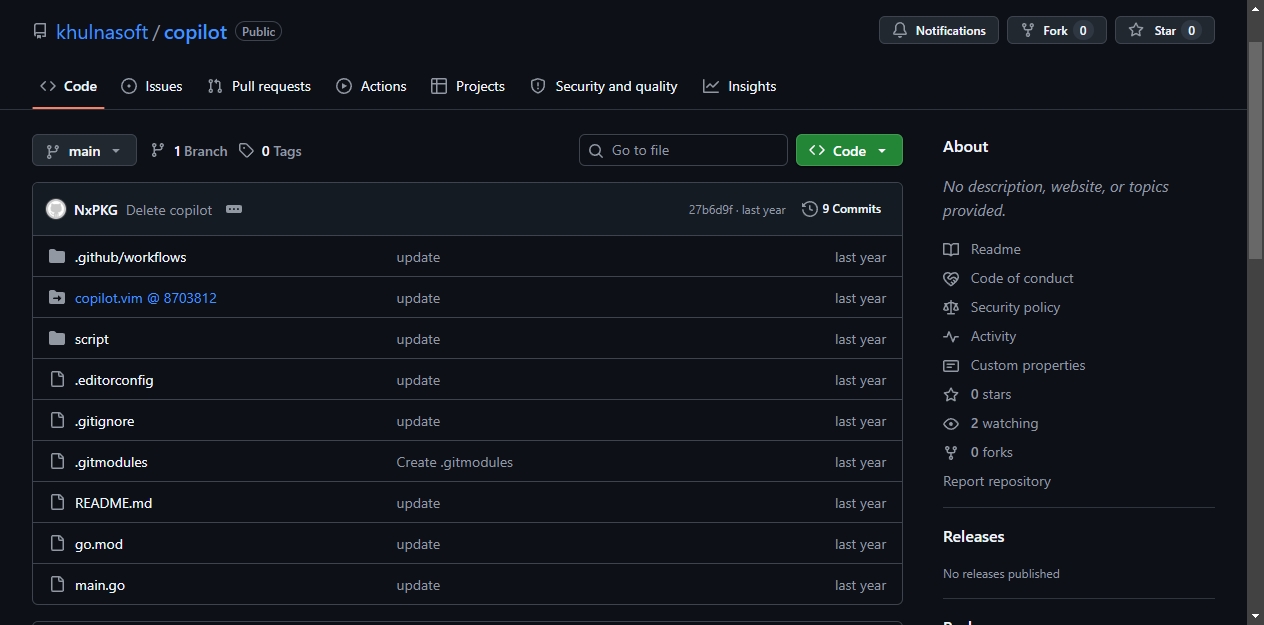Viewport: 1264px width, 625px height.
Task: Click the Report repository link
Action: [x=997, y=482]
